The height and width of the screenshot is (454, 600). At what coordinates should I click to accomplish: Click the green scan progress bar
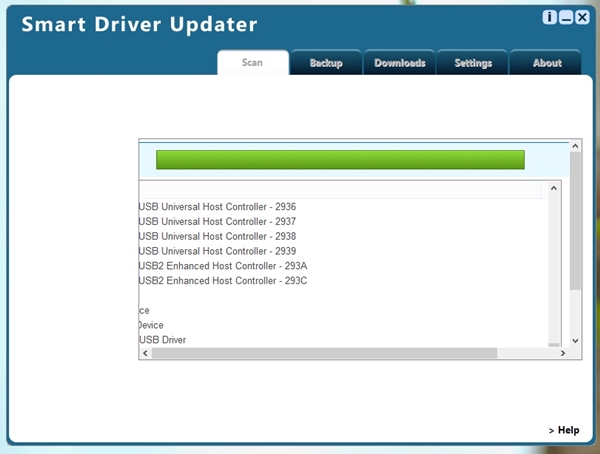[340, 160]
